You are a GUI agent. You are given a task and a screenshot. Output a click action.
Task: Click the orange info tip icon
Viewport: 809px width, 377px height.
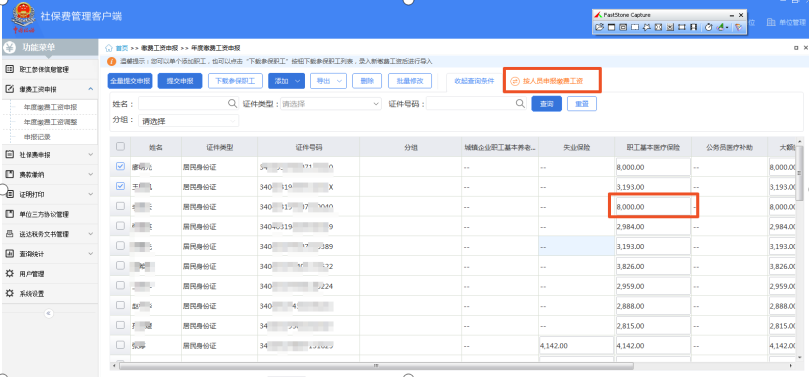pos(111,61)
